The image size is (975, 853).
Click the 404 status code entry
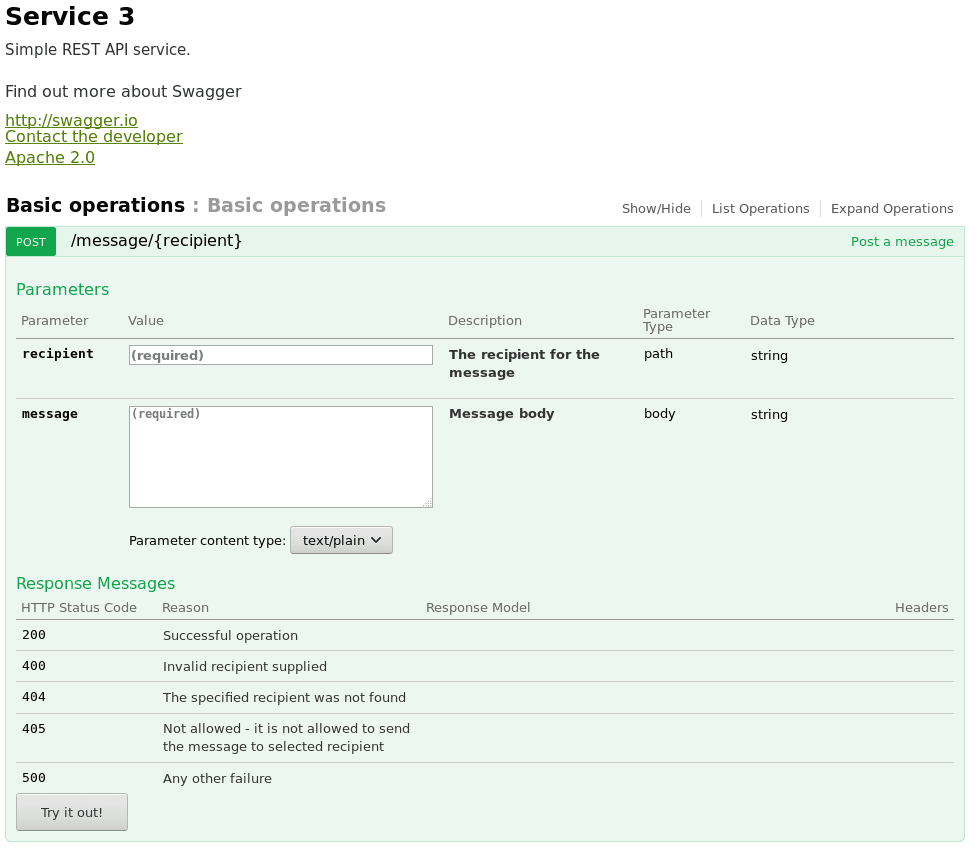(34, 697)
